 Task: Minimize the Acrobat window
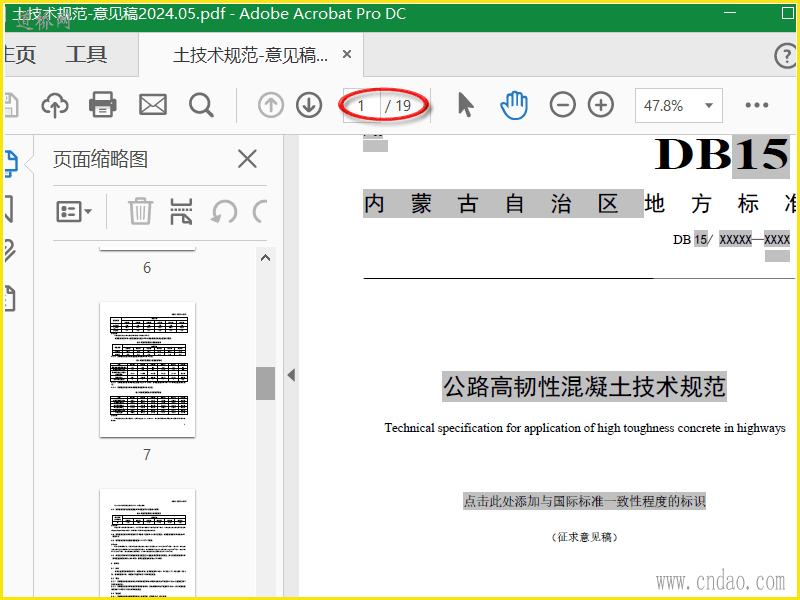(x=730, y=12)
